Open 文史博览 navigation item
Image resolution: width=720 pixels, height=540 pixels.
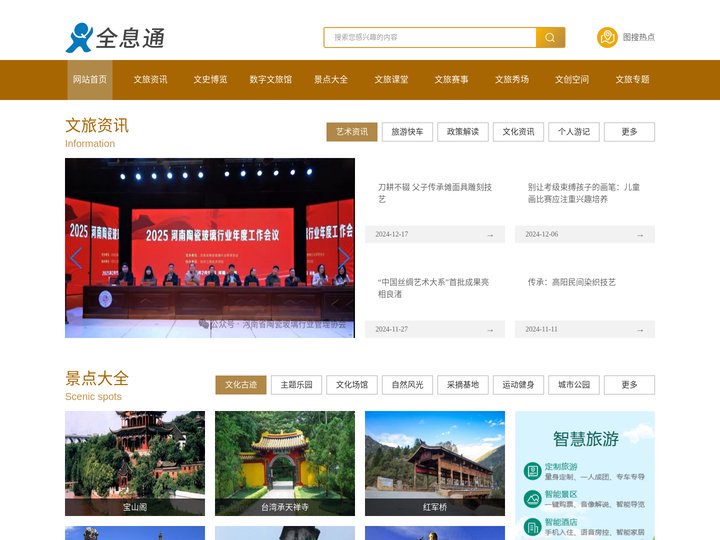[210, 80]
